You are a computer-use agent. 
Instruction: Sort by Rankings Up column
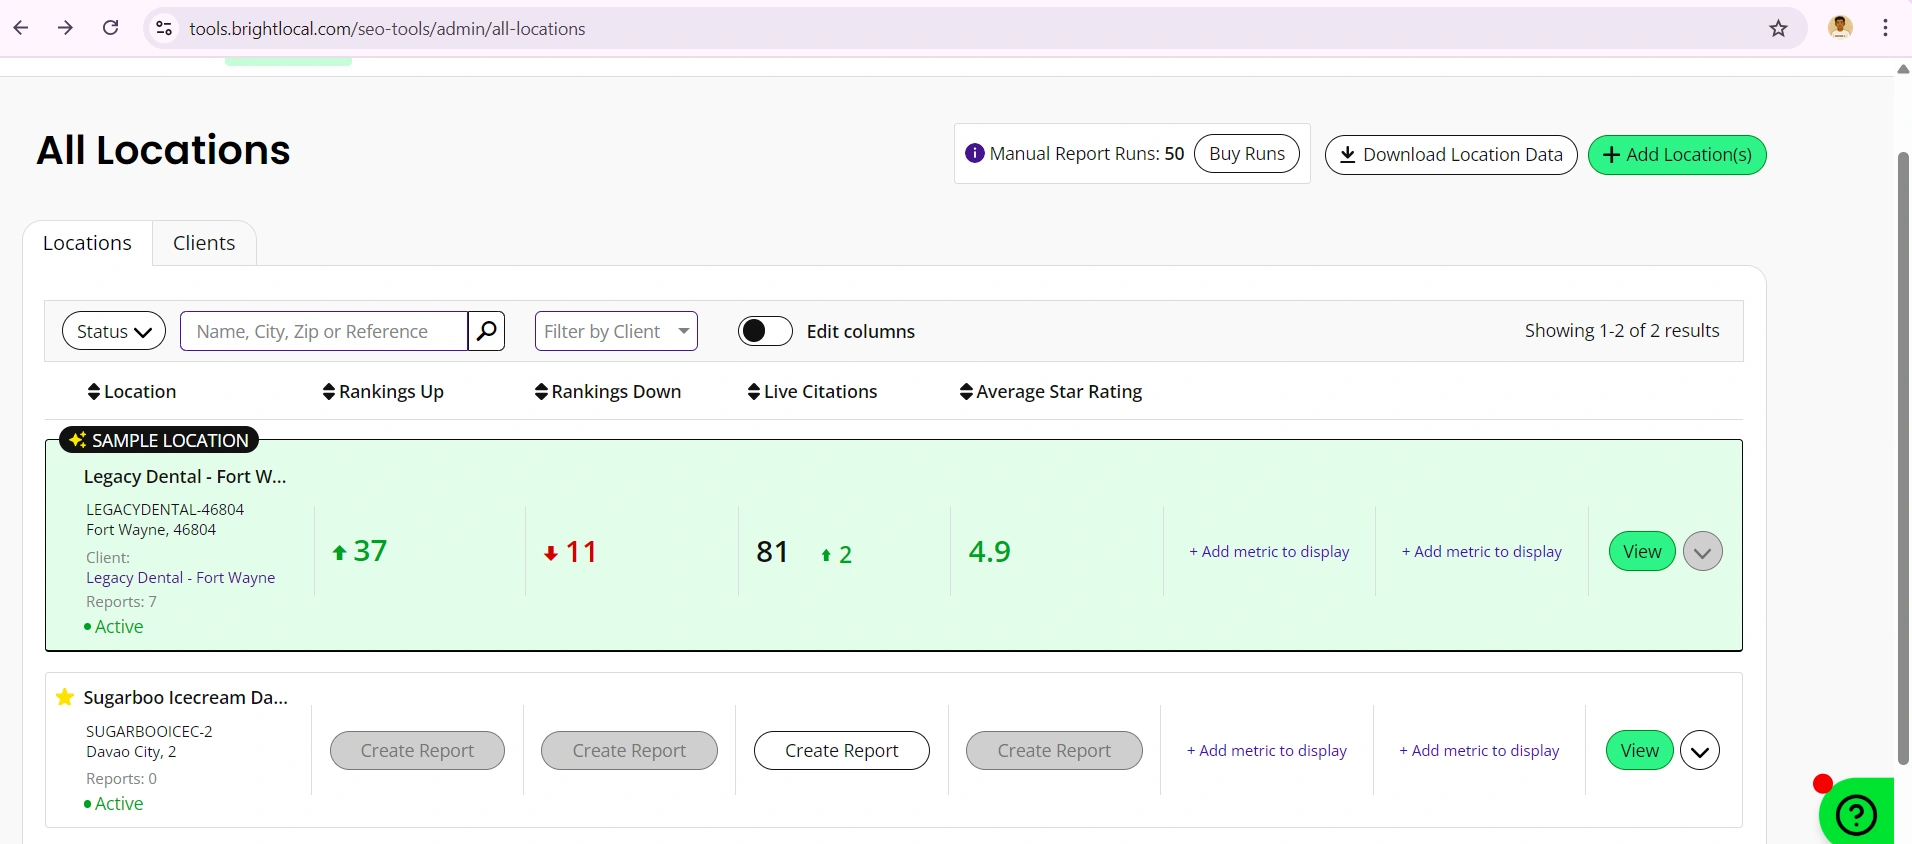pyautogui.click(x=383, y=392)
